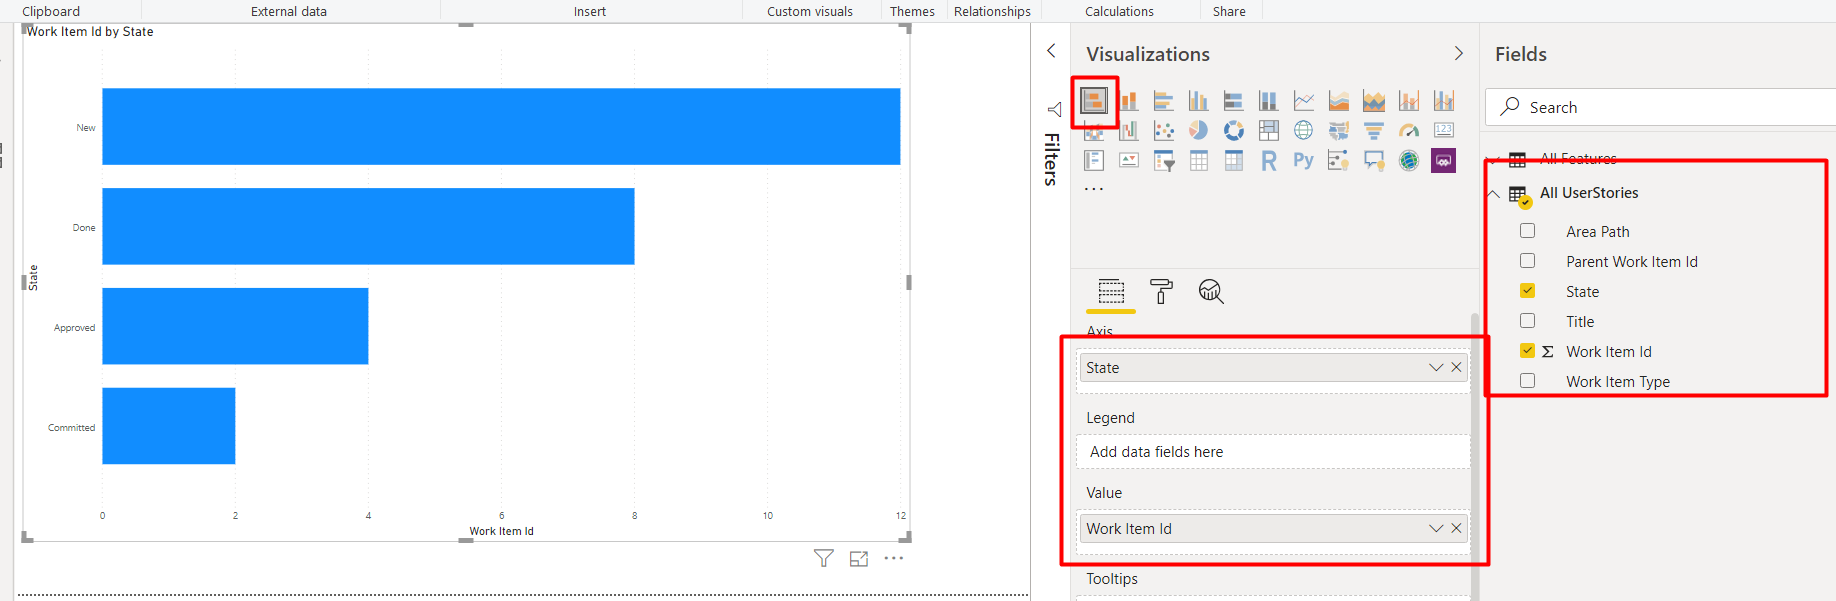The height and width of the screenshot is (601, 1836).
Task: Open the Relationships ribbon group
Action: (x=992, y=12)
